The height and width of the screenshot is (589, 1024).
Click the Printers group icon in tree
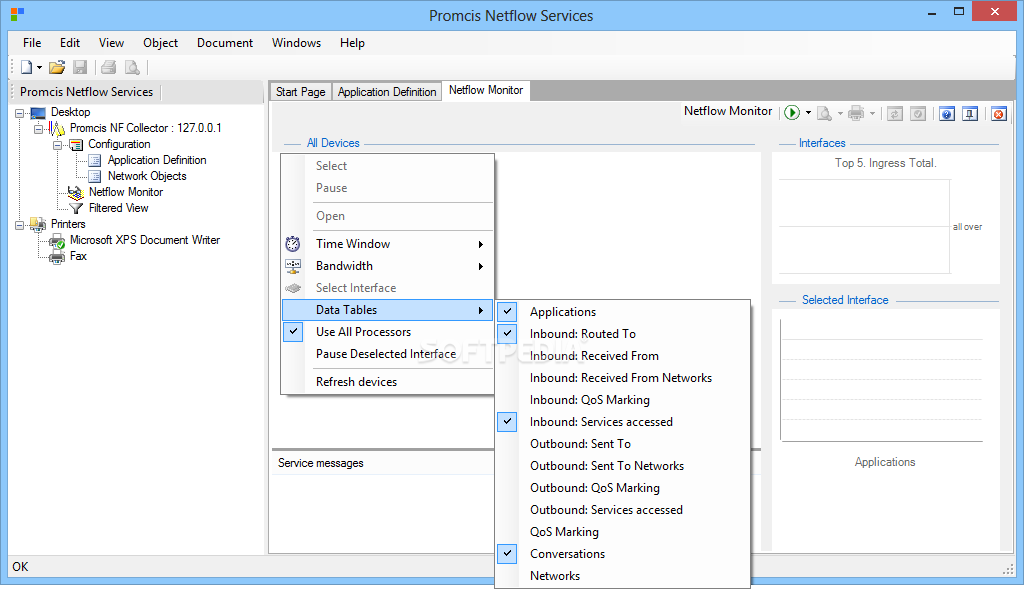click(38, 224)
